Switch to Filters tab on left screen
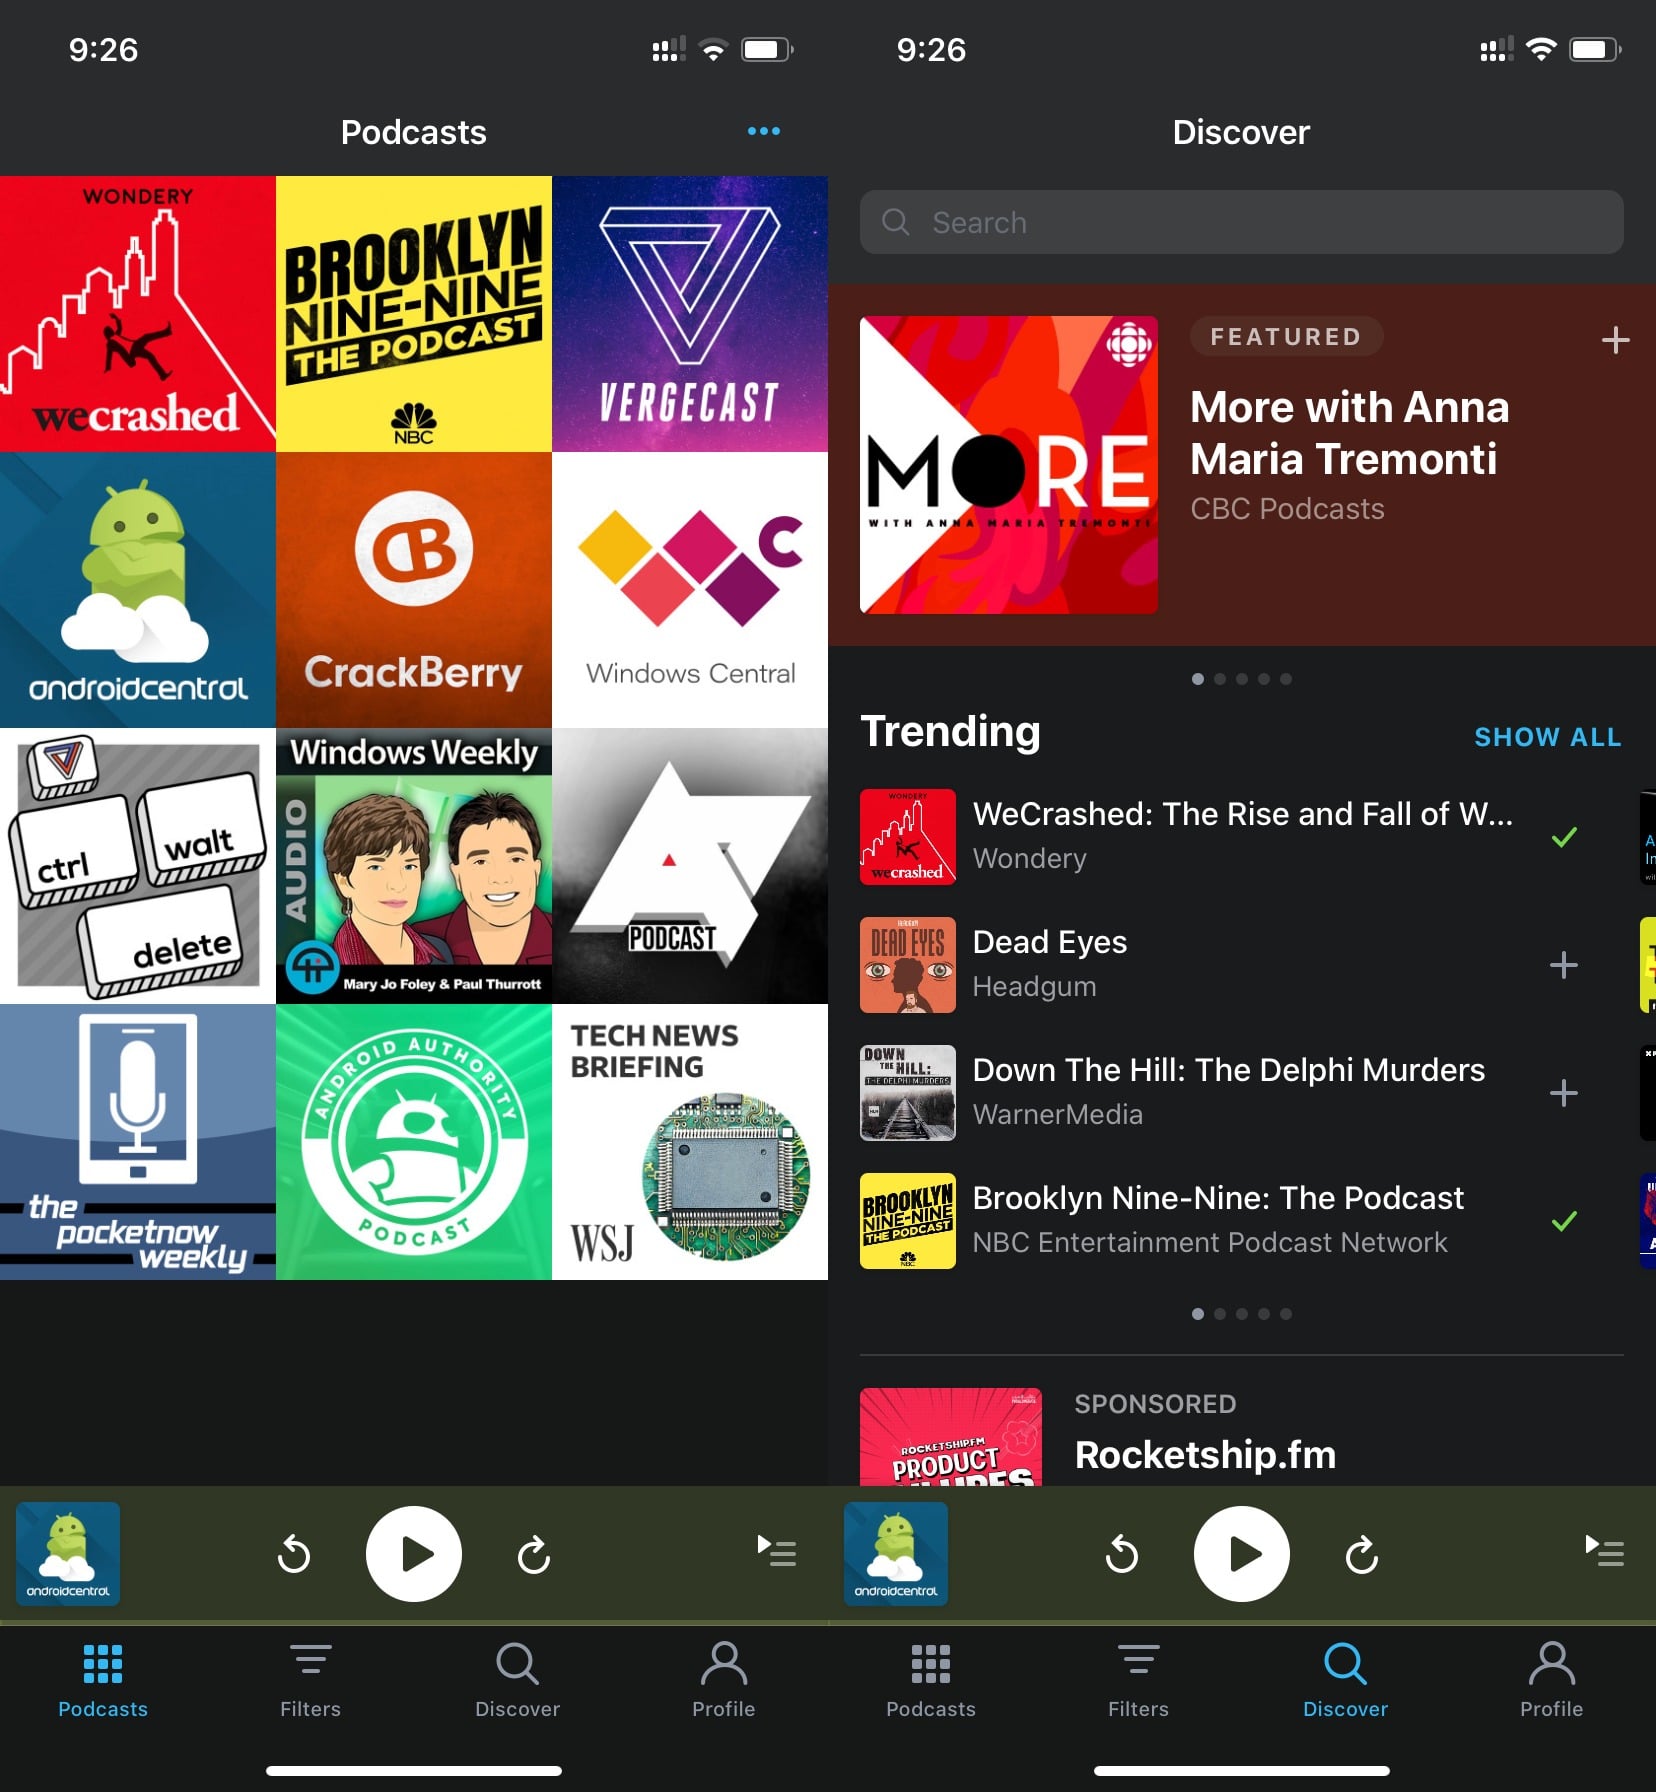Image resolution: width=1656 pixels, height=1792 pixels. [310, 1679]
